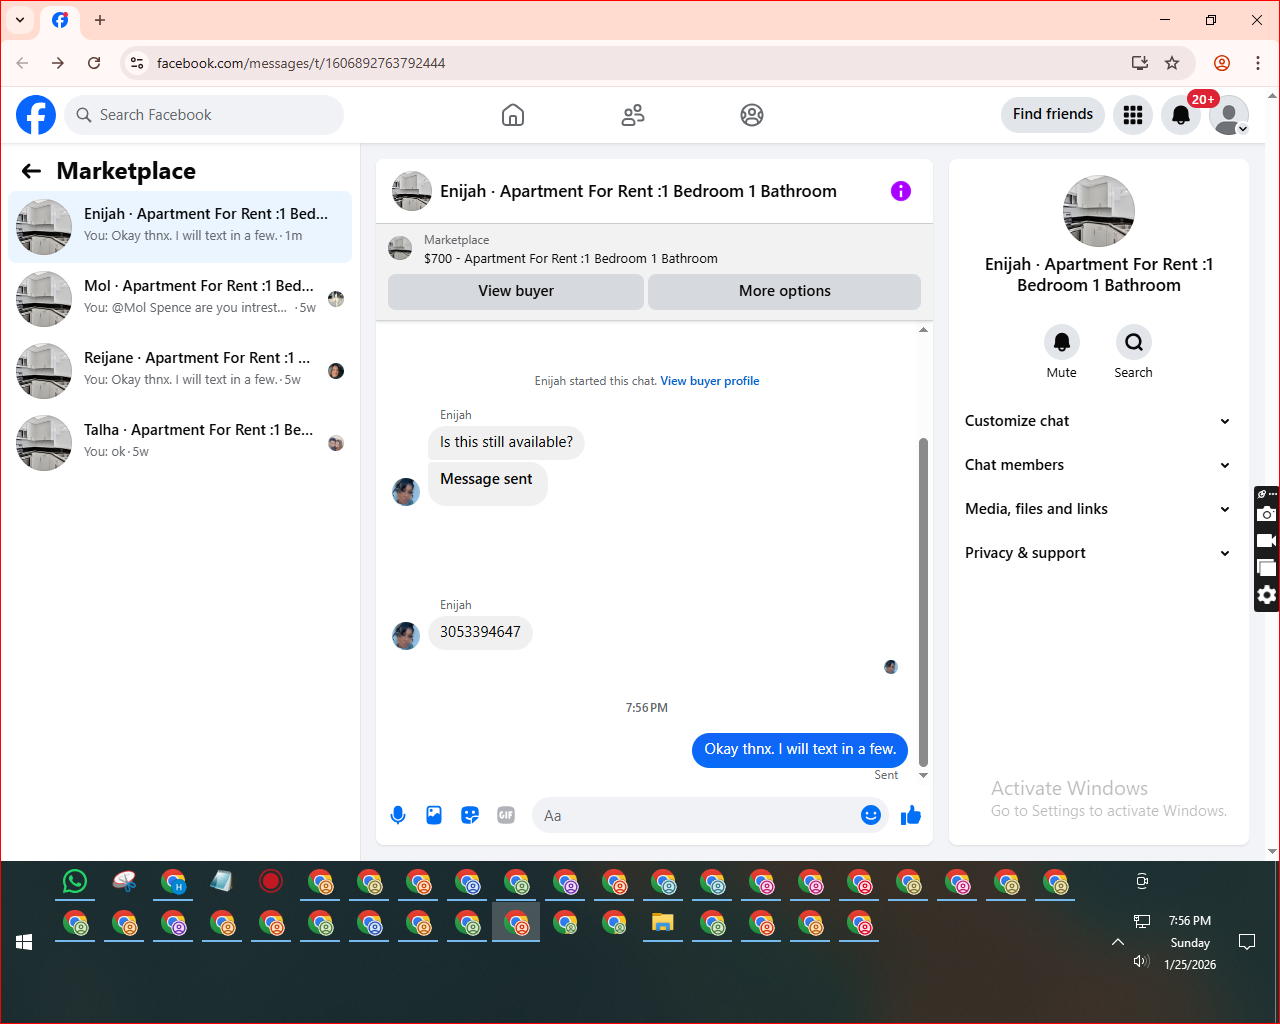Select the Facebook browser tab
The image size is (1280, 1024).
pos(60,21)
